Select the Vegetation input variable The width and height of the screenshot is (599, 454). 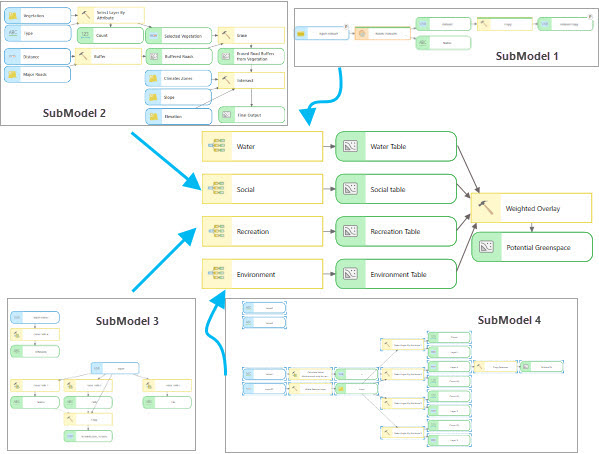click(x=37, y=16)
